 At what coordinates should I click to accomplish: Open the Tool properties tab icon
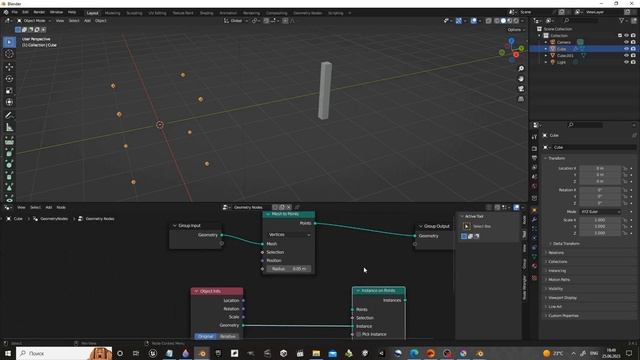(x=534, y=138)
